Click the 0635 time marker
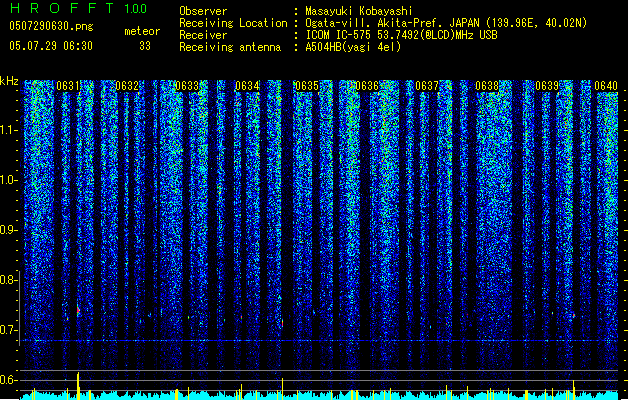Image resolution: width=629 pixels, height=400 pixels. 307,86
